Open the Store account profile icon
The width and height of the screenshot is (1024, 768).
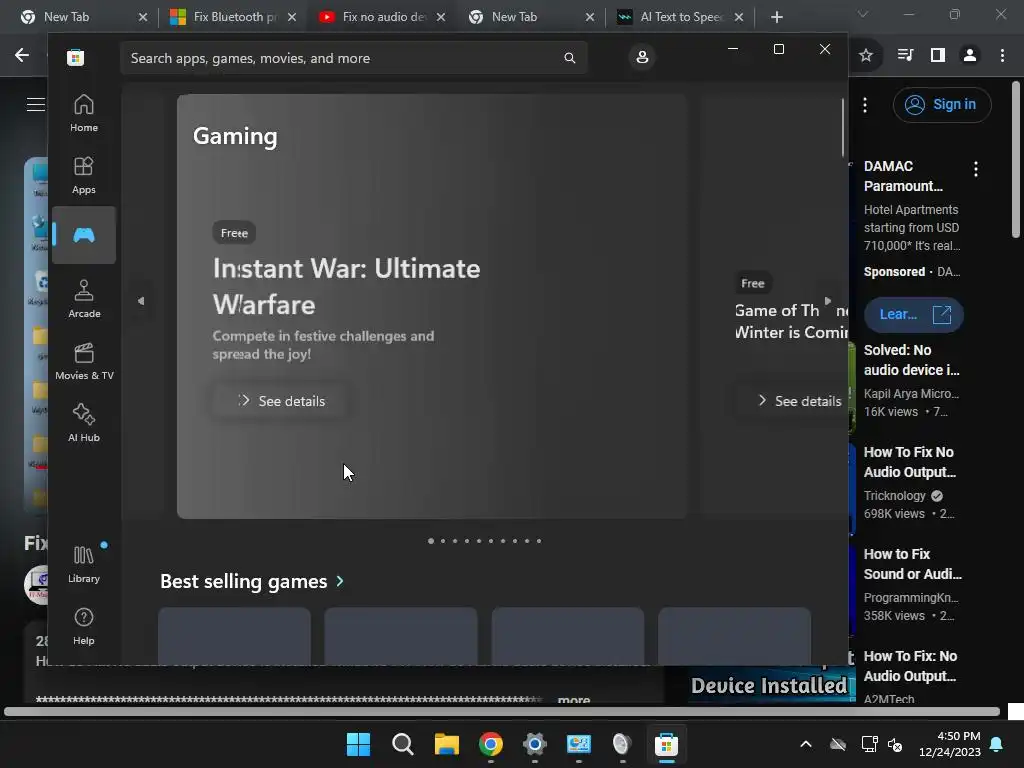pyautogui.click(x=642, y=57)
